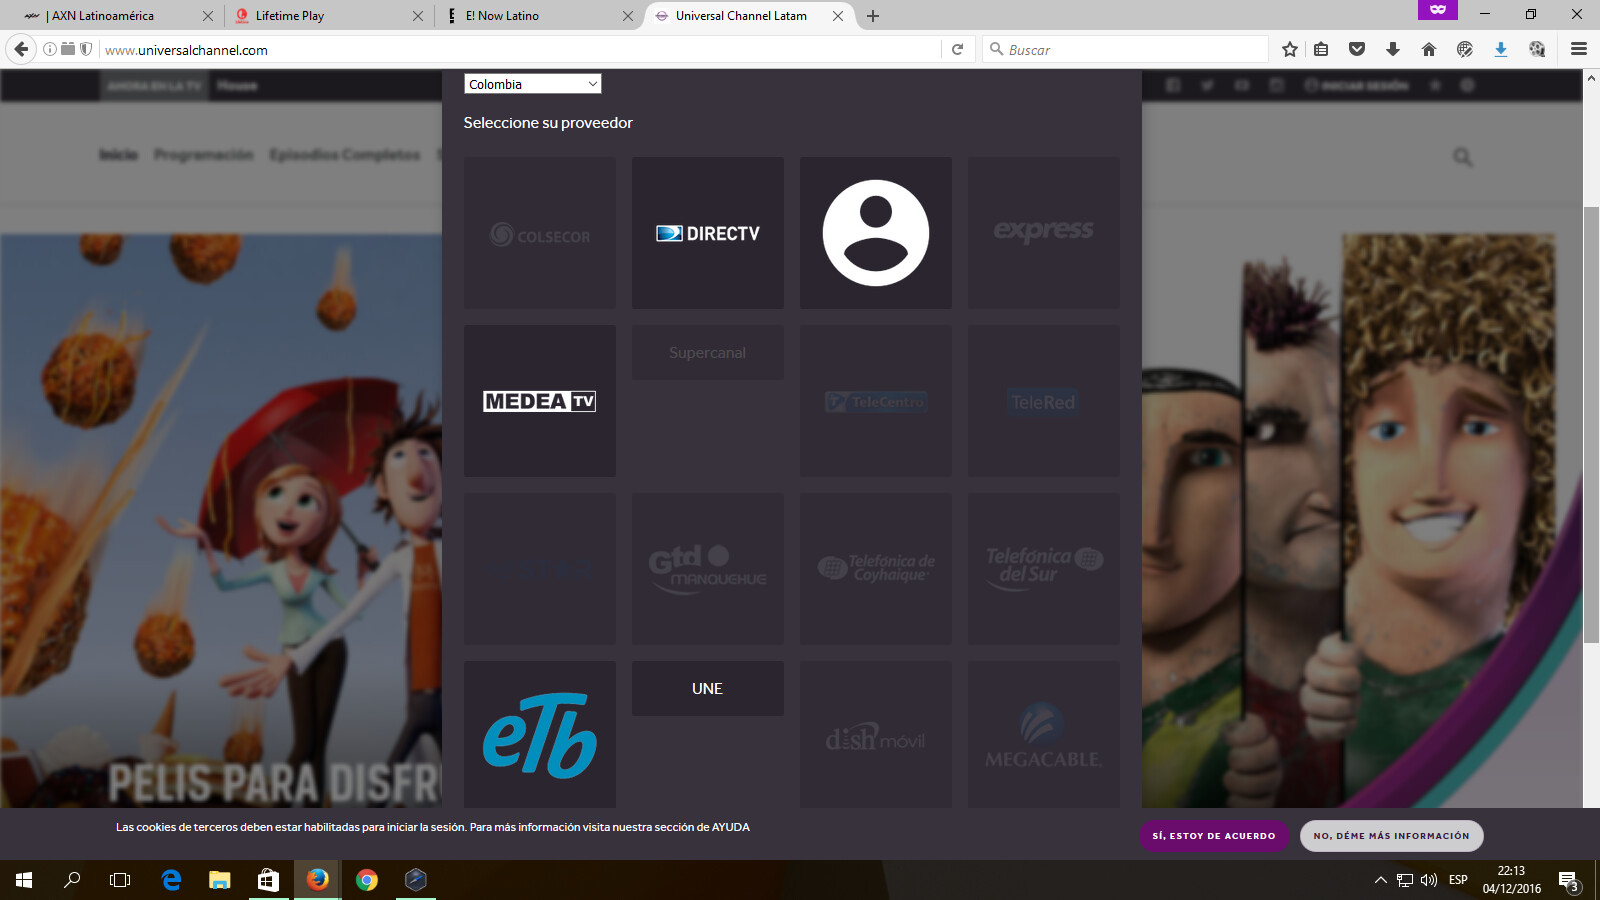
Task: Open the Windows Start menu
Action: pyautogui.click(x=24, y=880)
